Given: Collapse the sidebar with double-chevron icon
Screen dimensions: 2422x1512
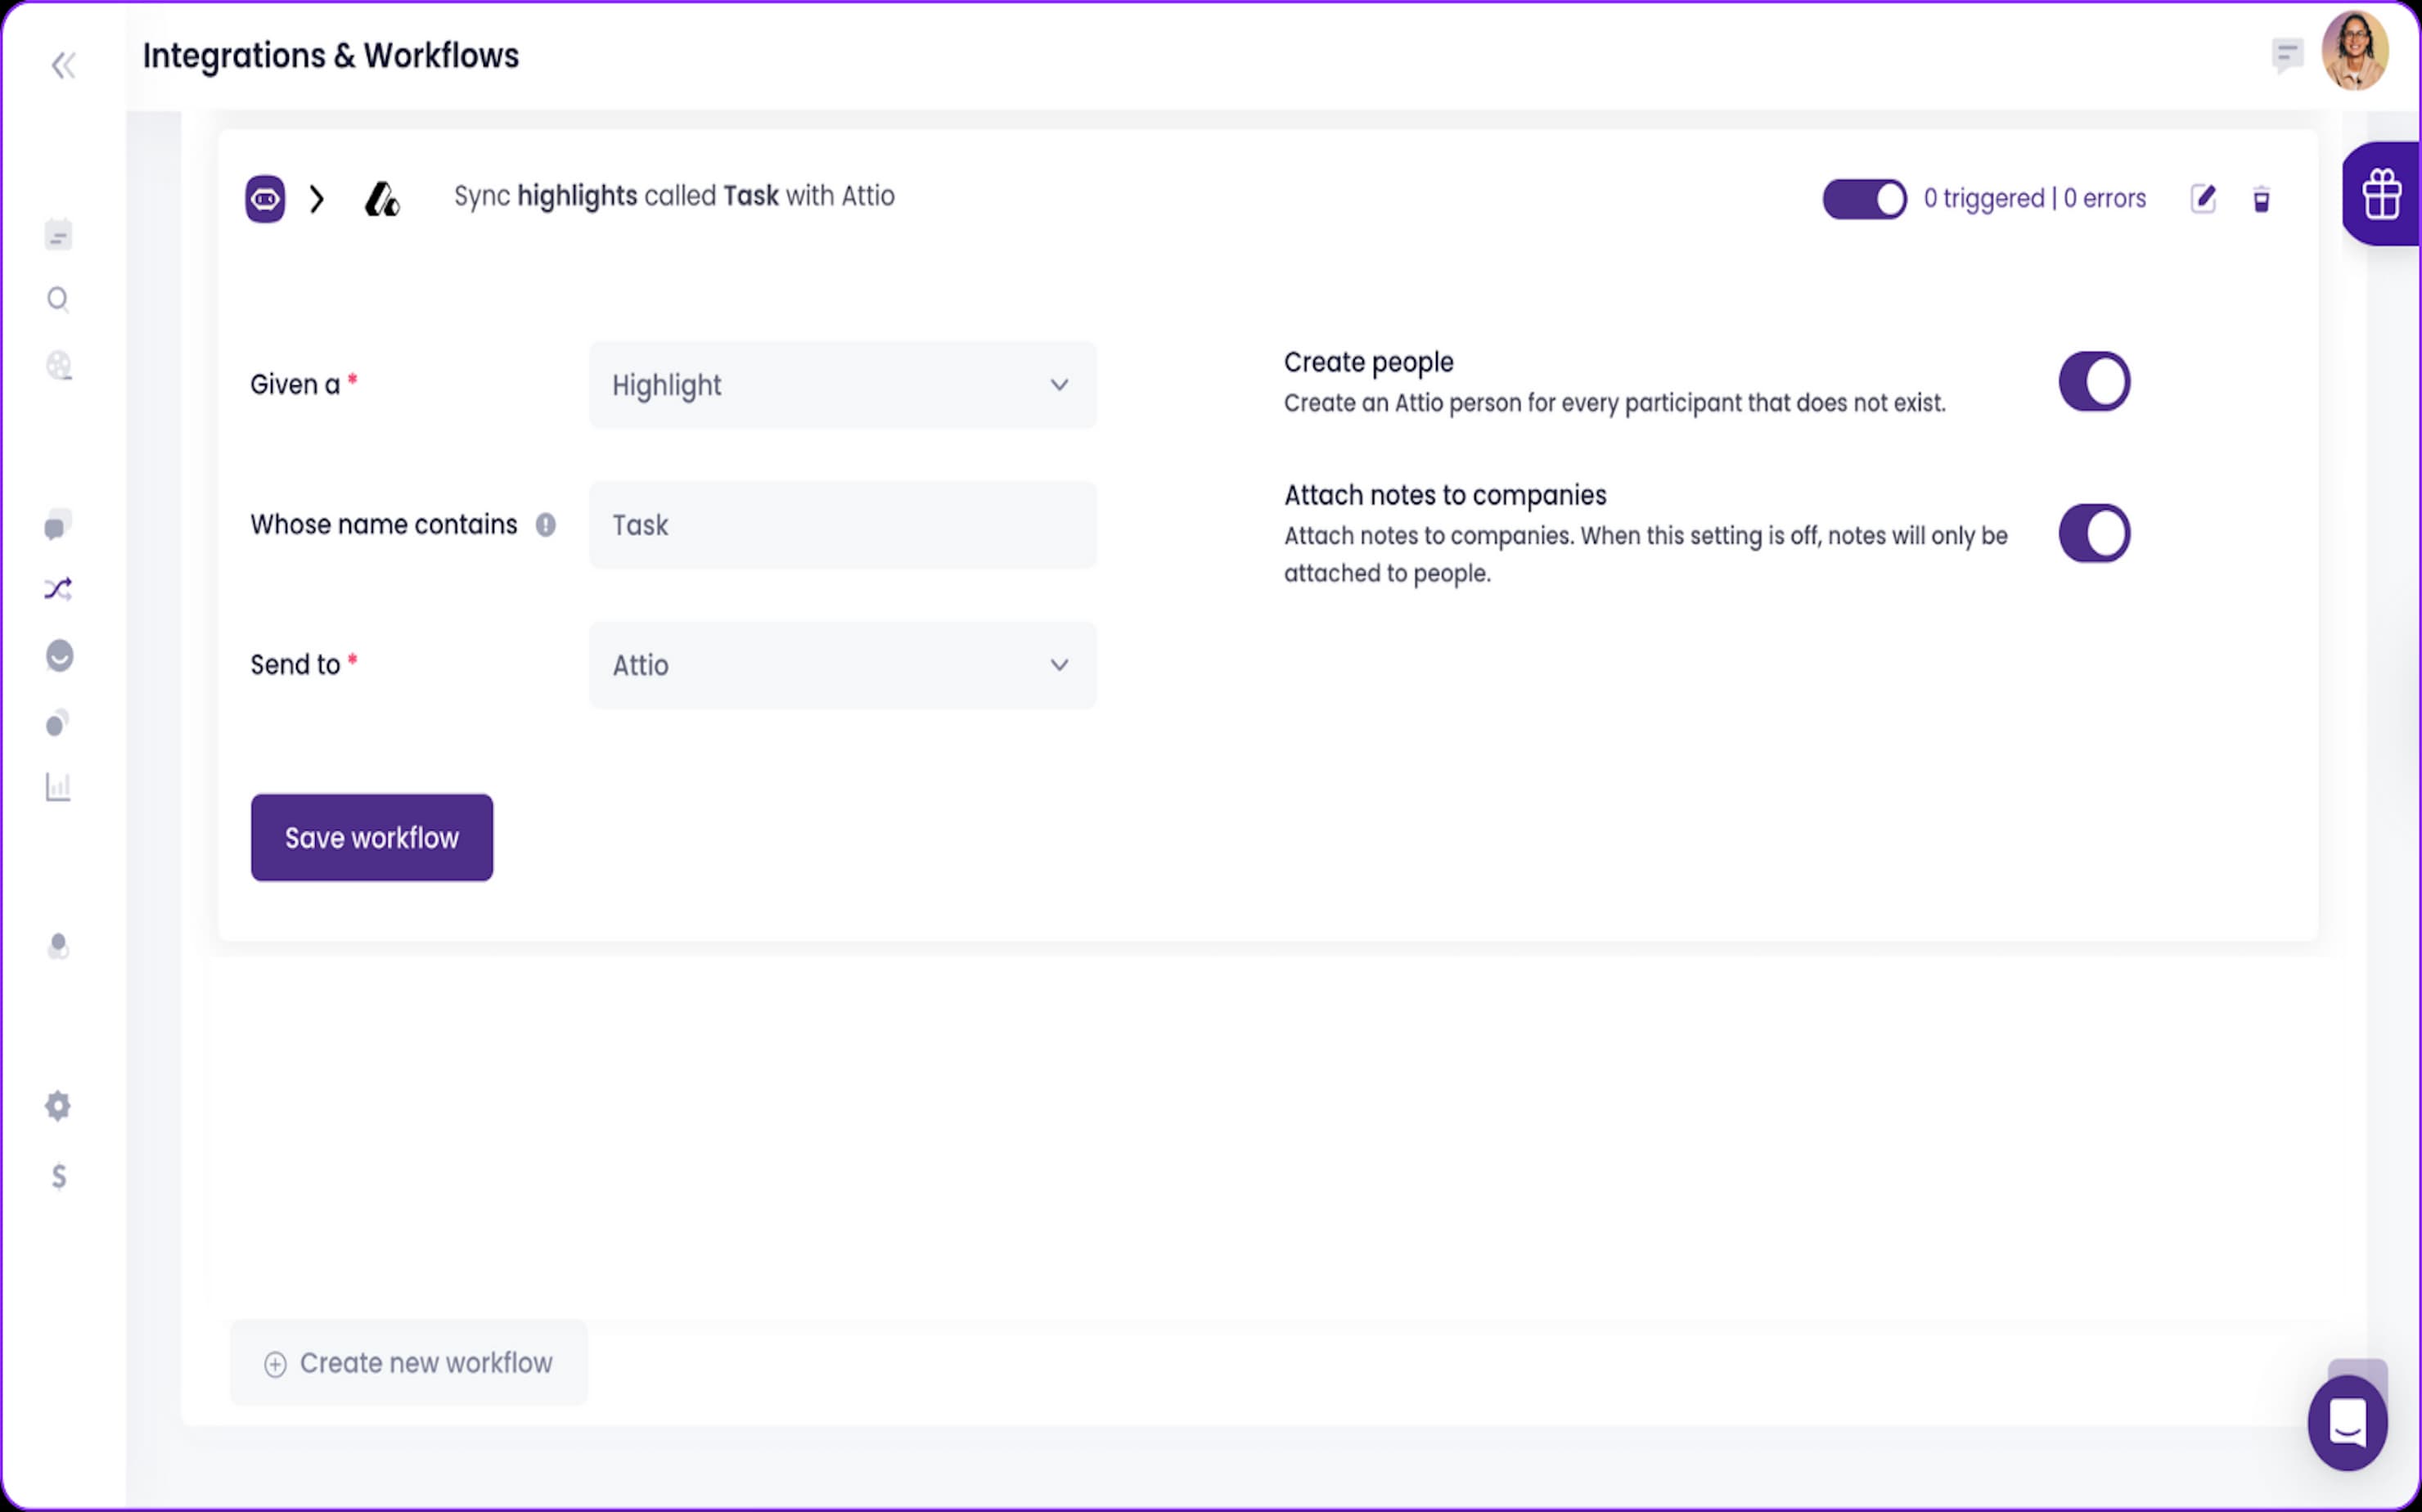Looking at the screenshot, I should [63, 65].
